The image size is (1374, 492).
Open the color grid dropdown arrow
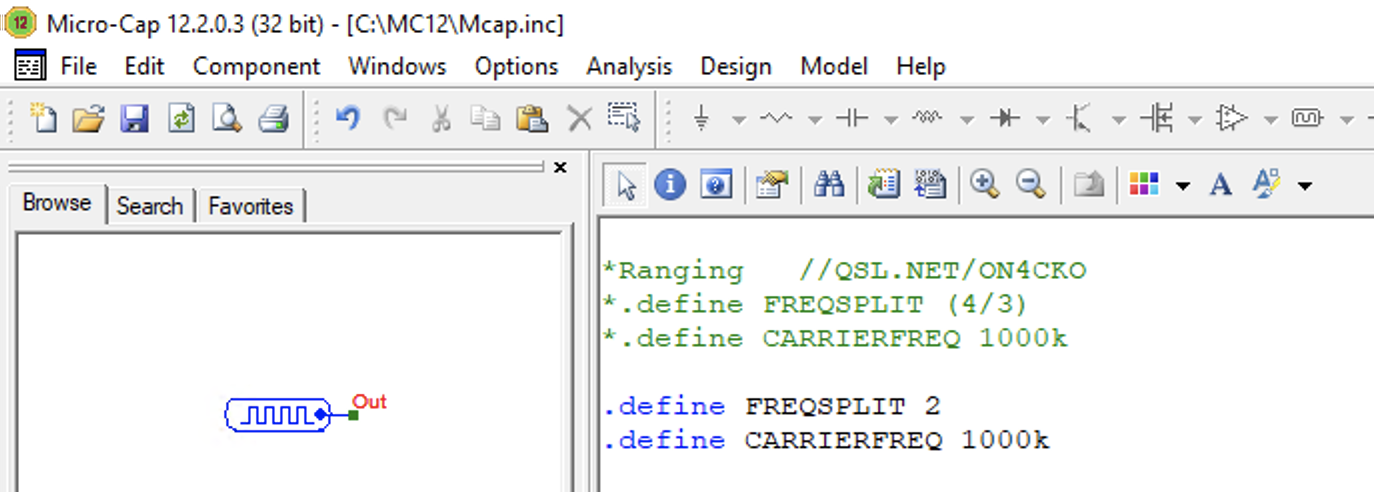coord(1183,186)
